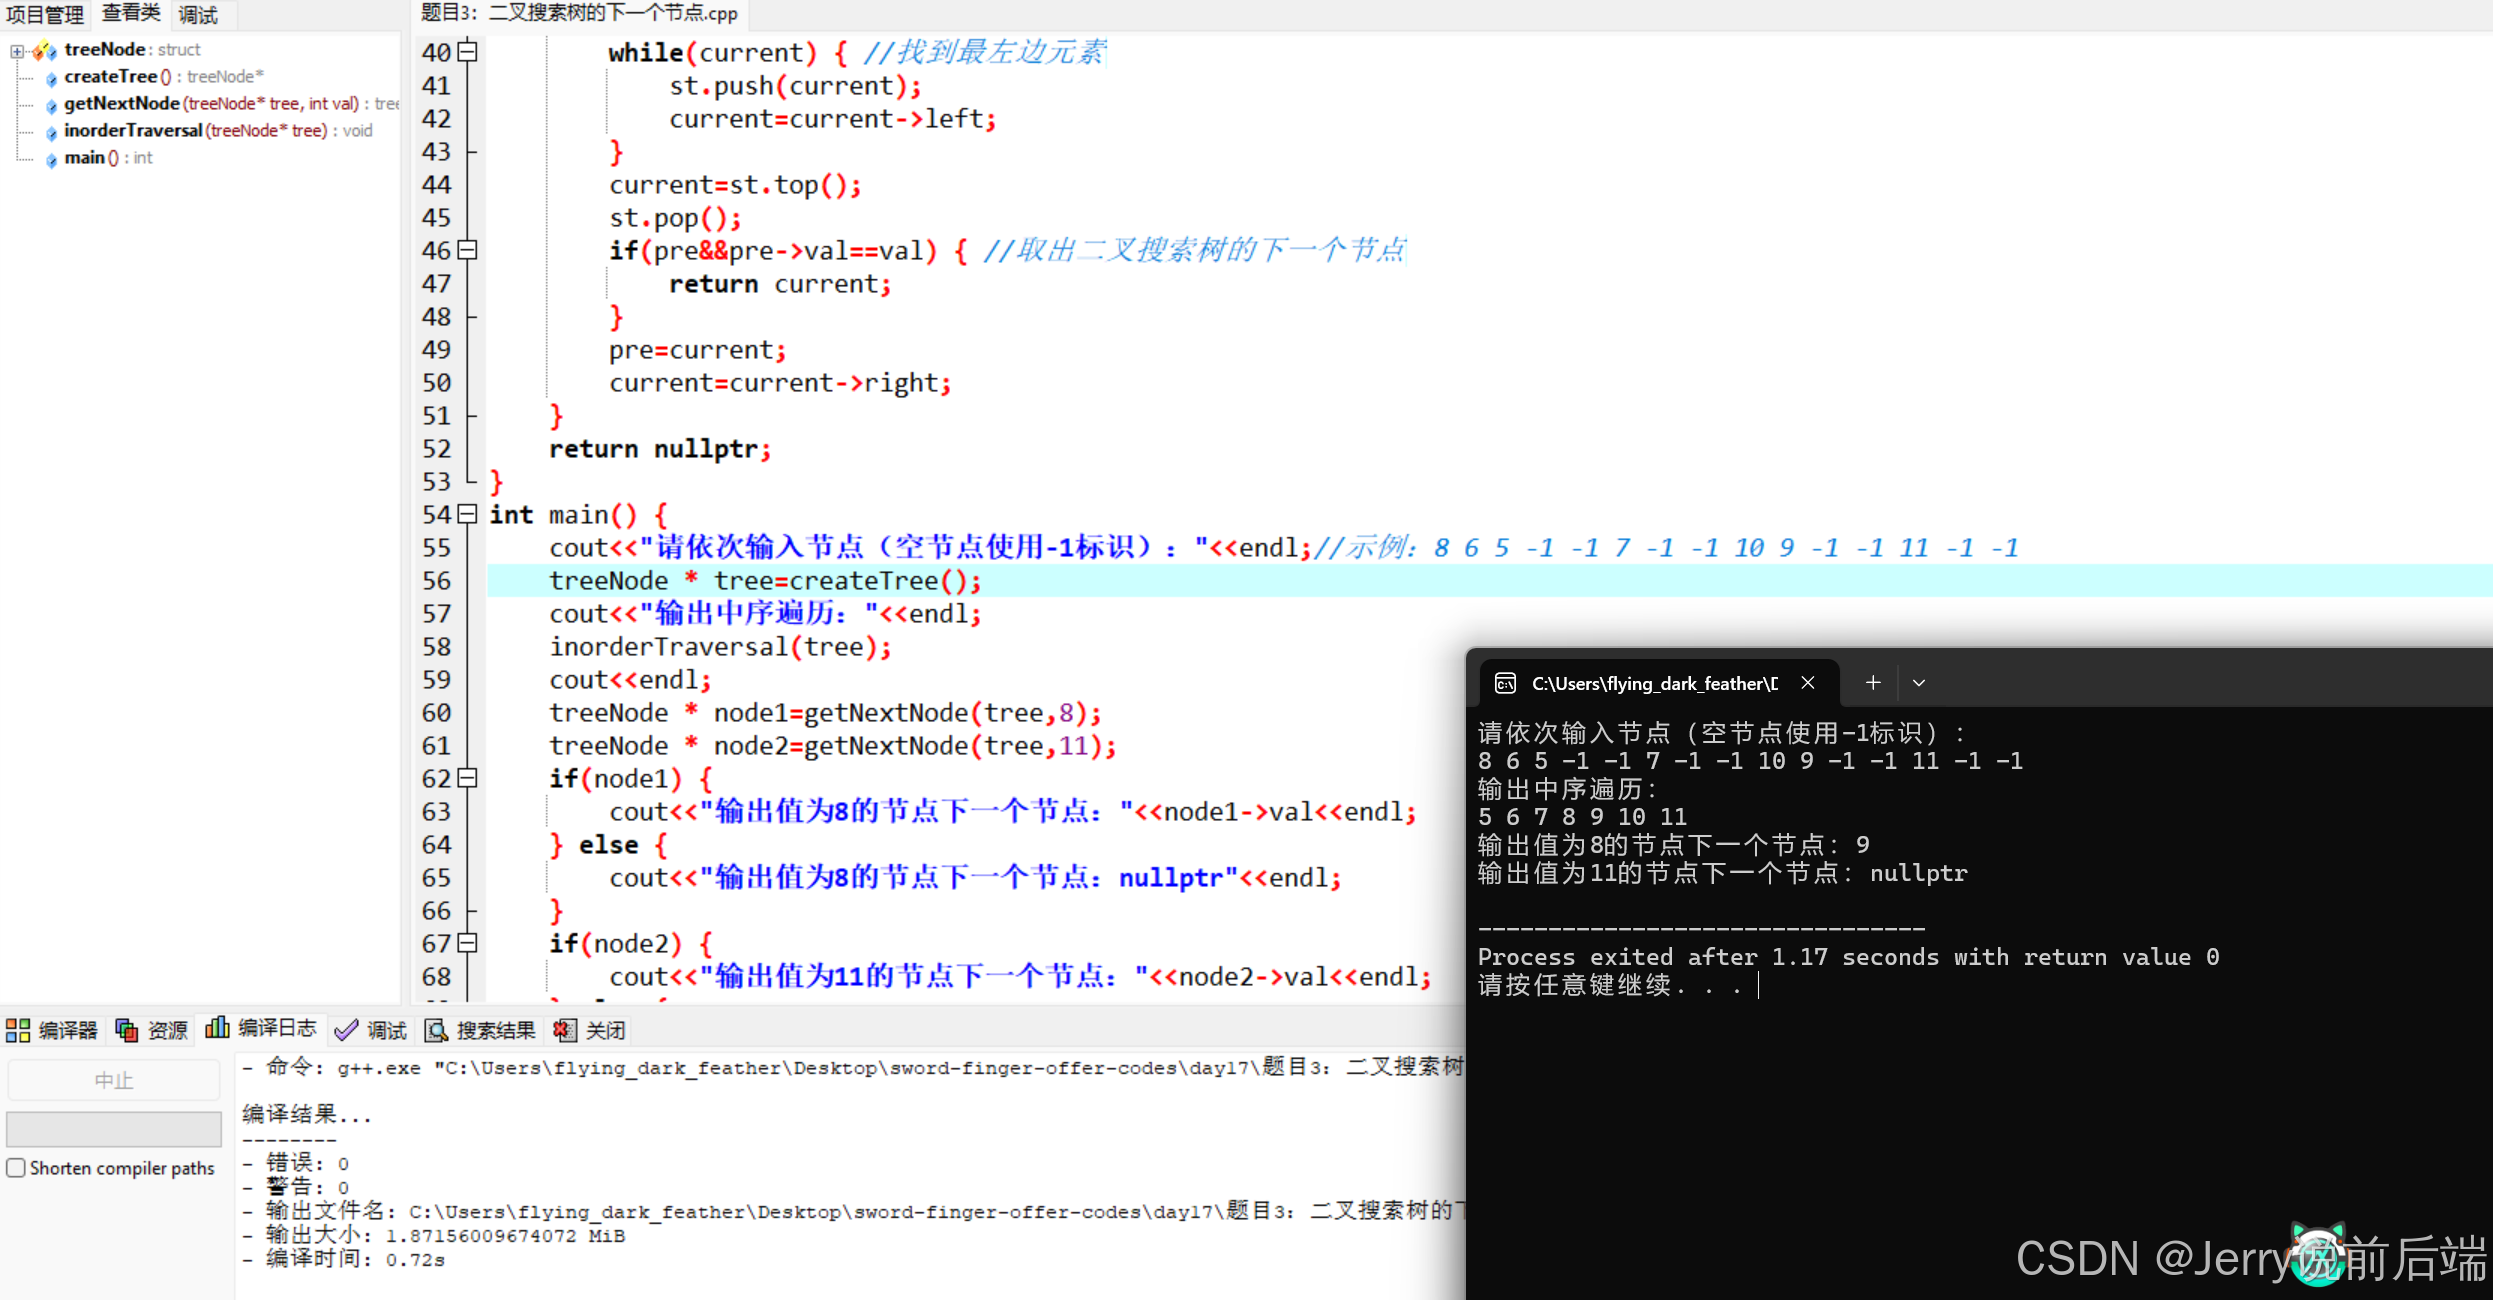Collapse the if(node1) fold at line 62
Image resolution: width=2493 pixels, height=1300 pixels.
click(x=467, y=778)
